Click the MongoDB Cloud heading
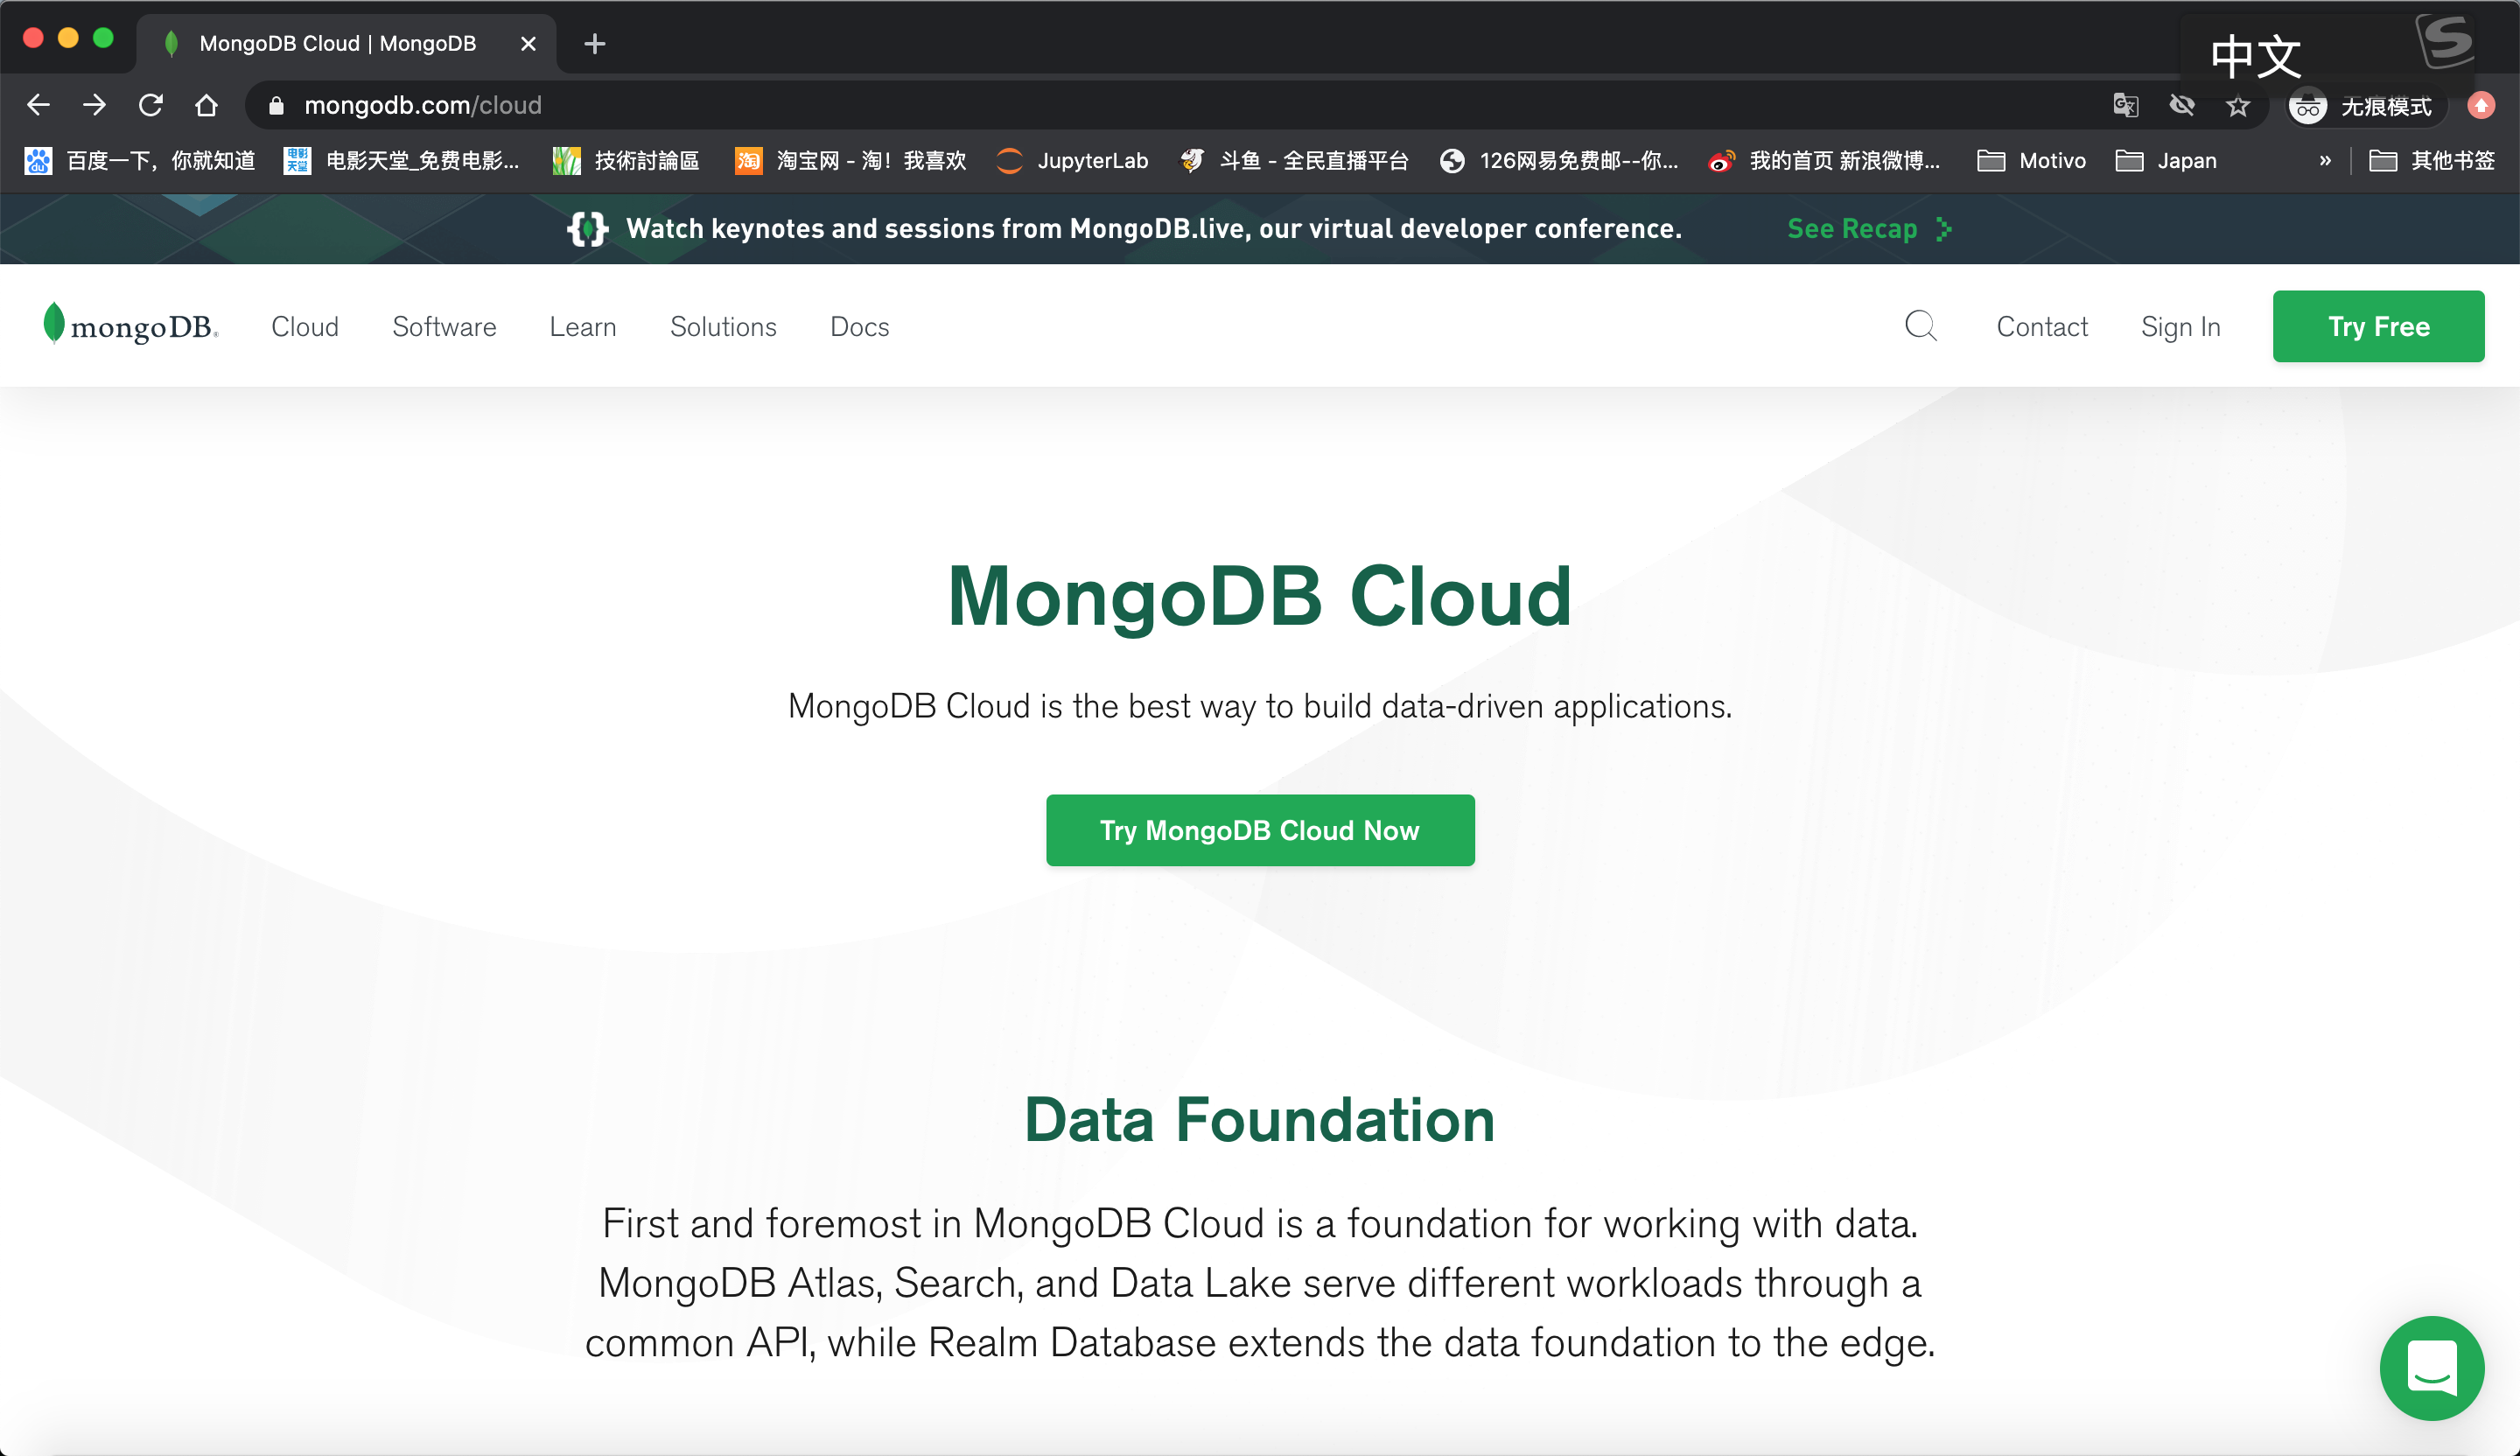Viewport: 2520px width, 1456px height. click(1260, 596)
